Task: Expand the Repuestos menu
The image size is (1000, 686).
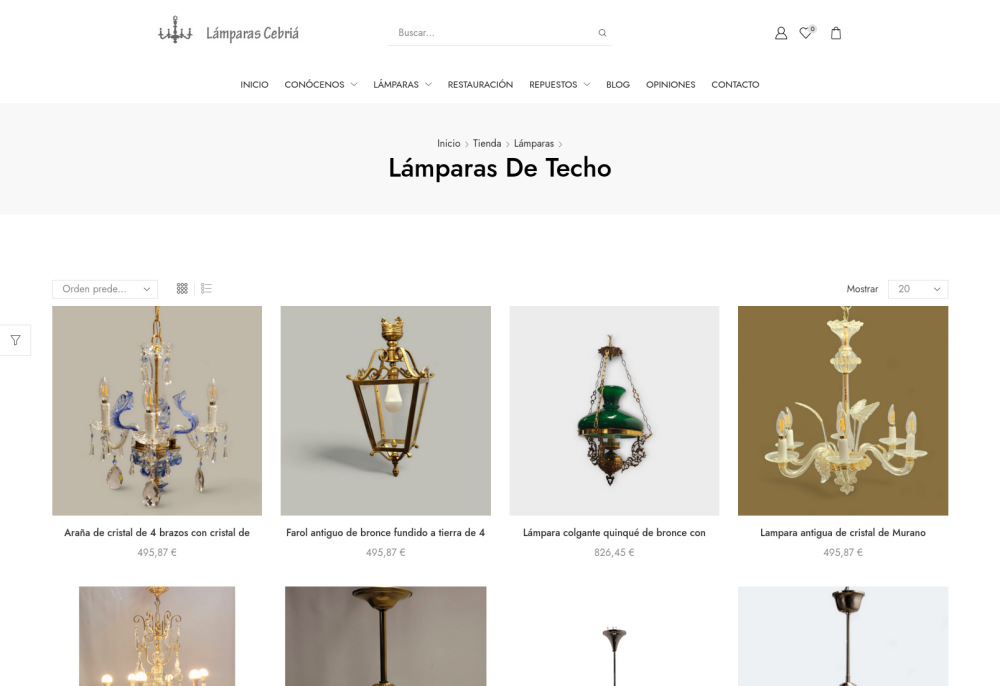Action: click(x=559, y=84)
